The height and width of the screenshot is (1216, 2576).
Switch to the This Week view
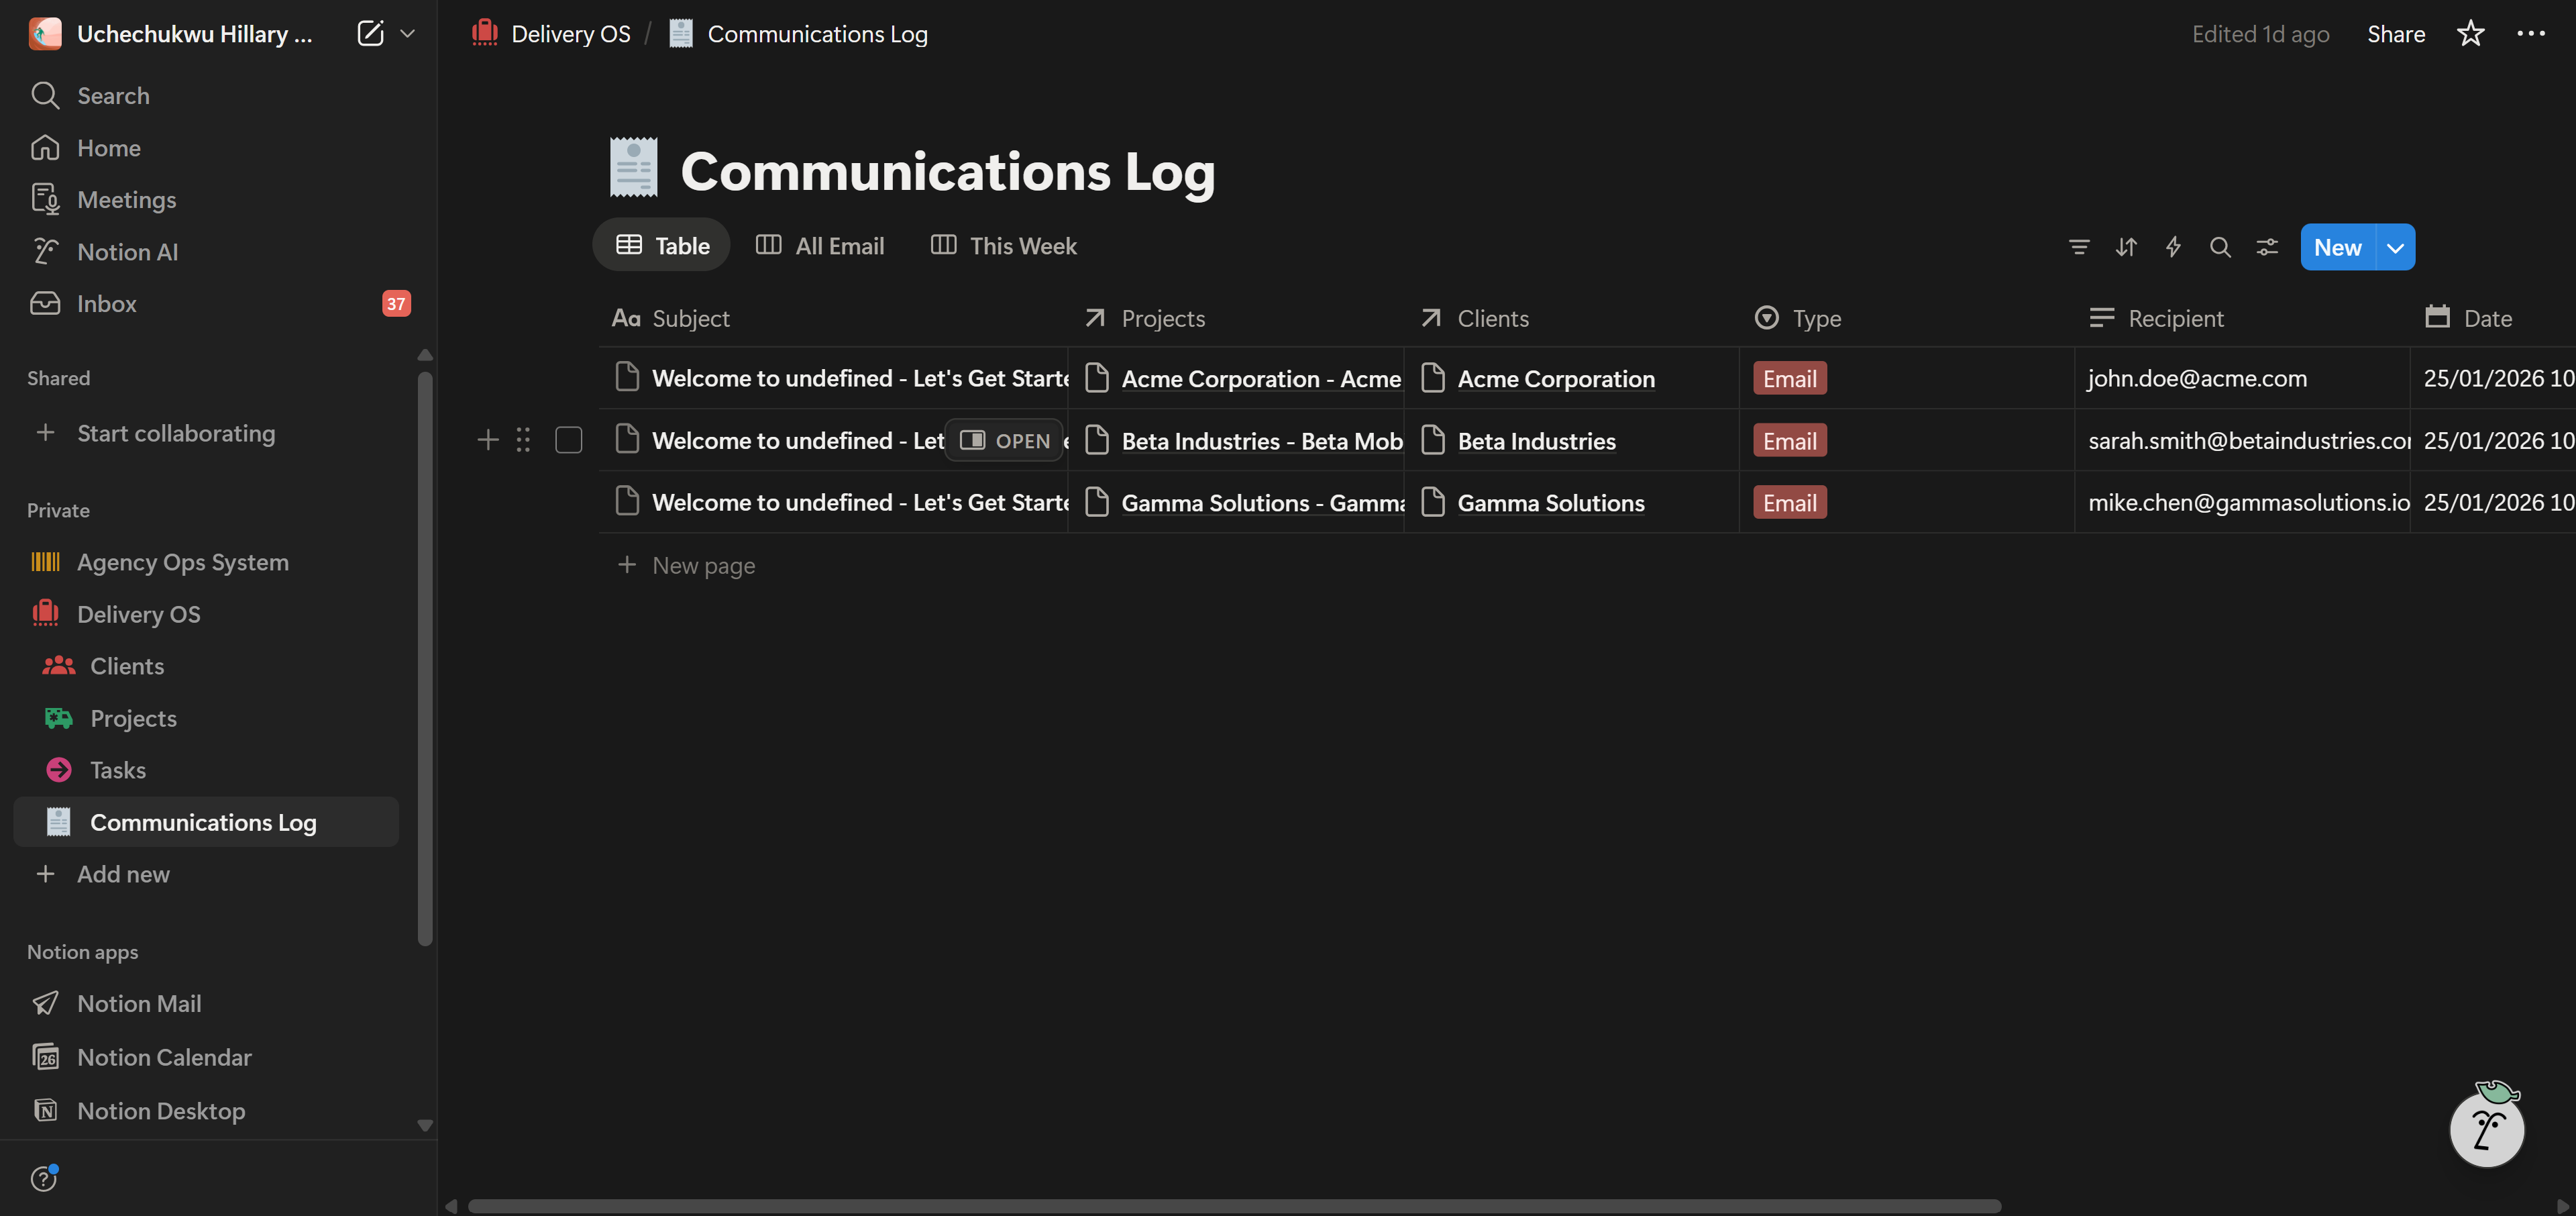click(x=1004, y=245)
